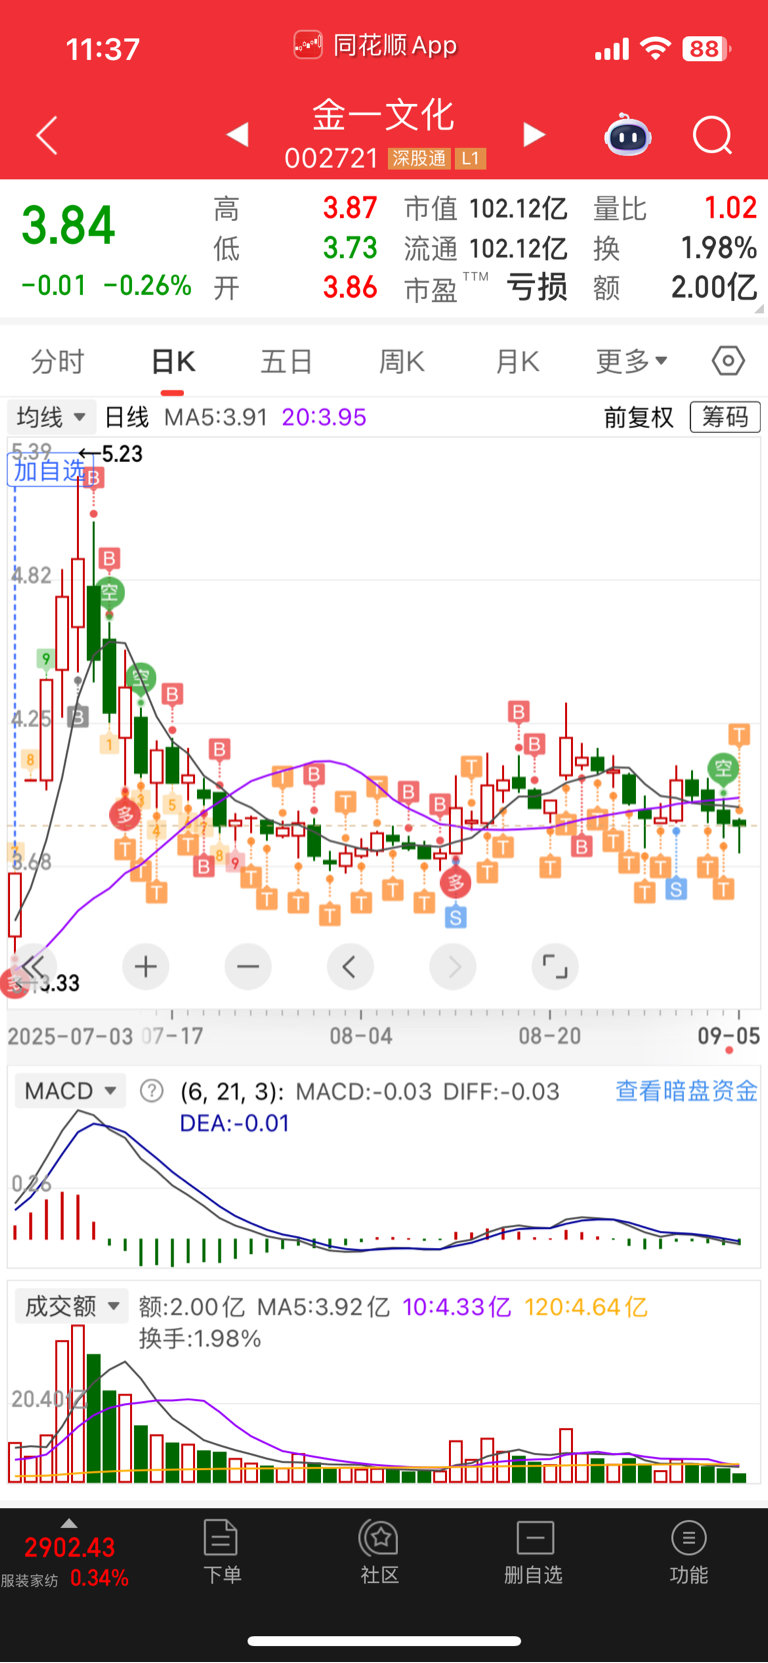Image resolution: width=768 pixels, height=1663 pixels.
Task: Select 五日 five-day tab
Action: tap(287, 361)
